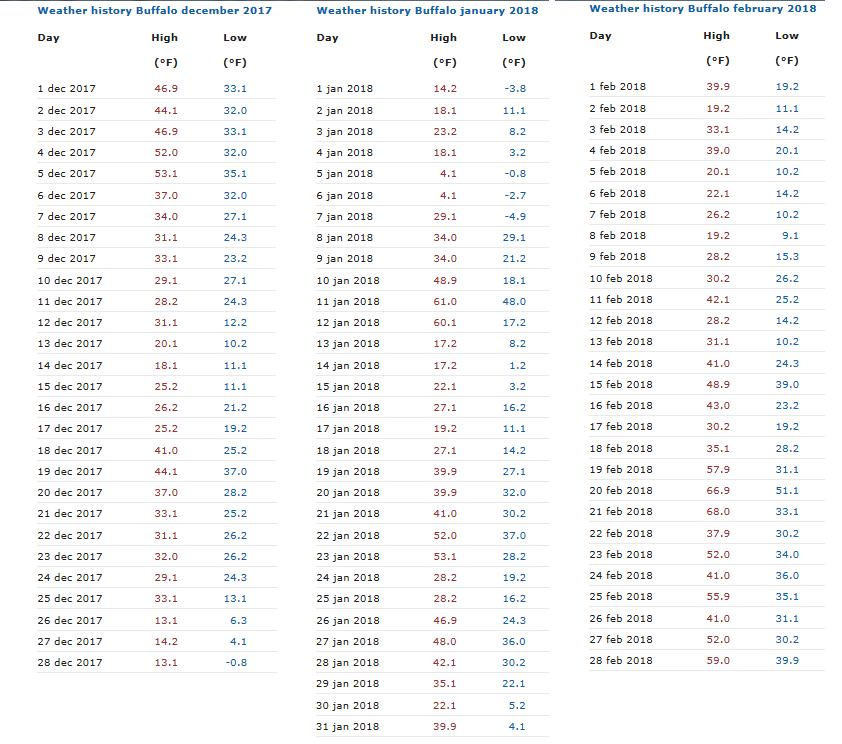Select the high value for 29 jan 2018

click(445, 684)
